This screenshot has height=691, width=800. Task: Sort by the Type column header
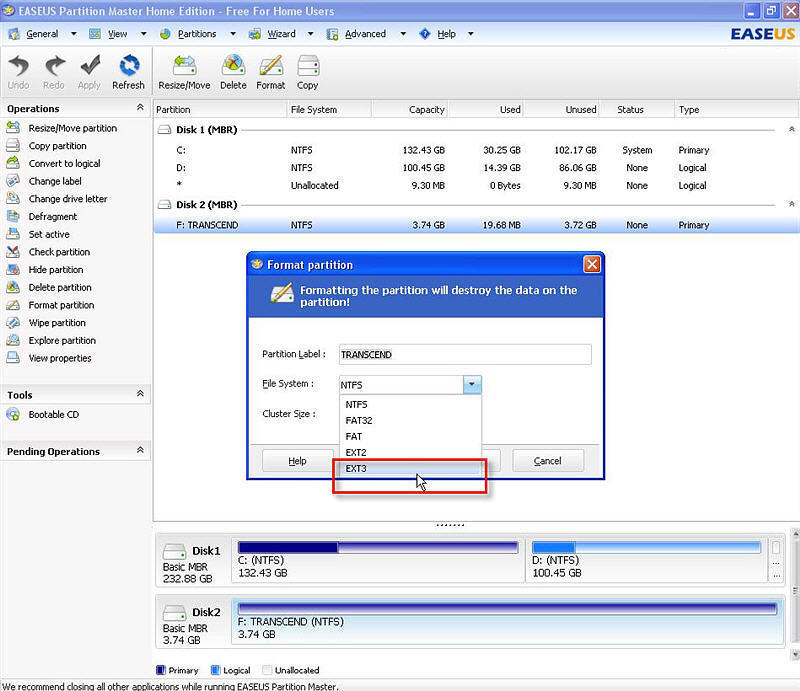click(x=735, y=110)
